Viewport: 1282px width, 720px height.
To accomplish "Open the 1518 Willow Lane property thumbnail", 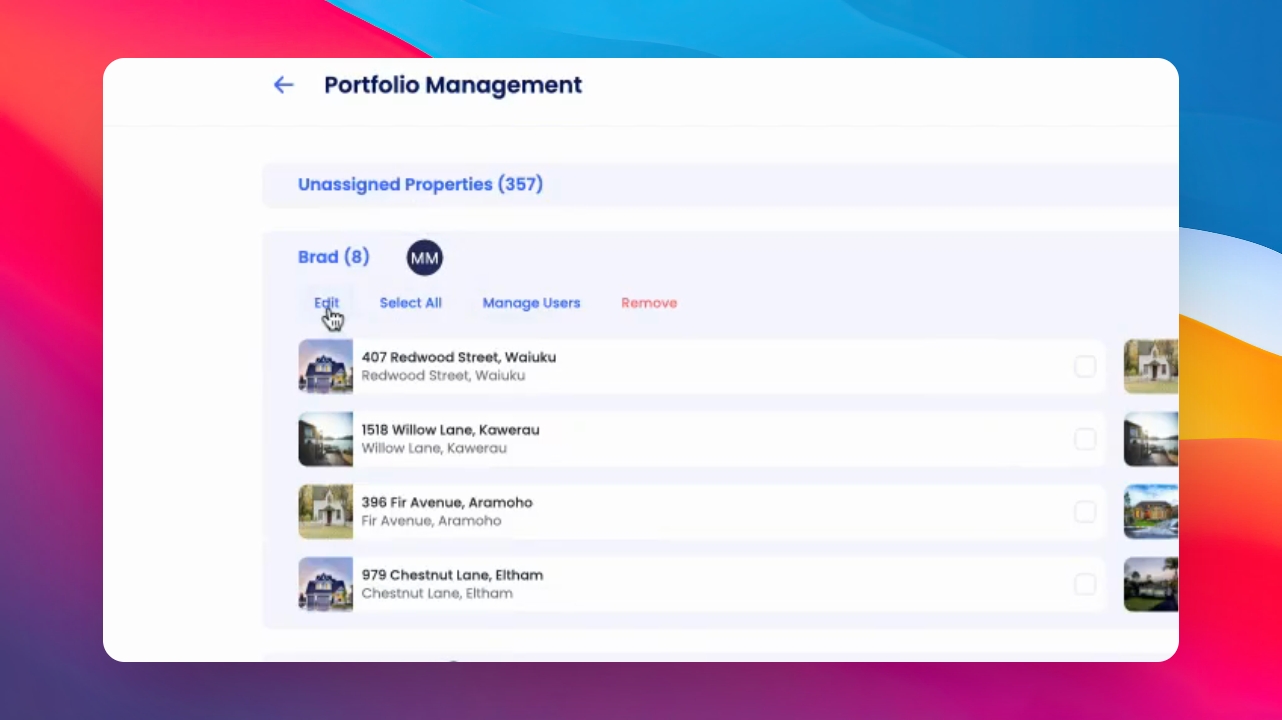I will tap(326, 439).
